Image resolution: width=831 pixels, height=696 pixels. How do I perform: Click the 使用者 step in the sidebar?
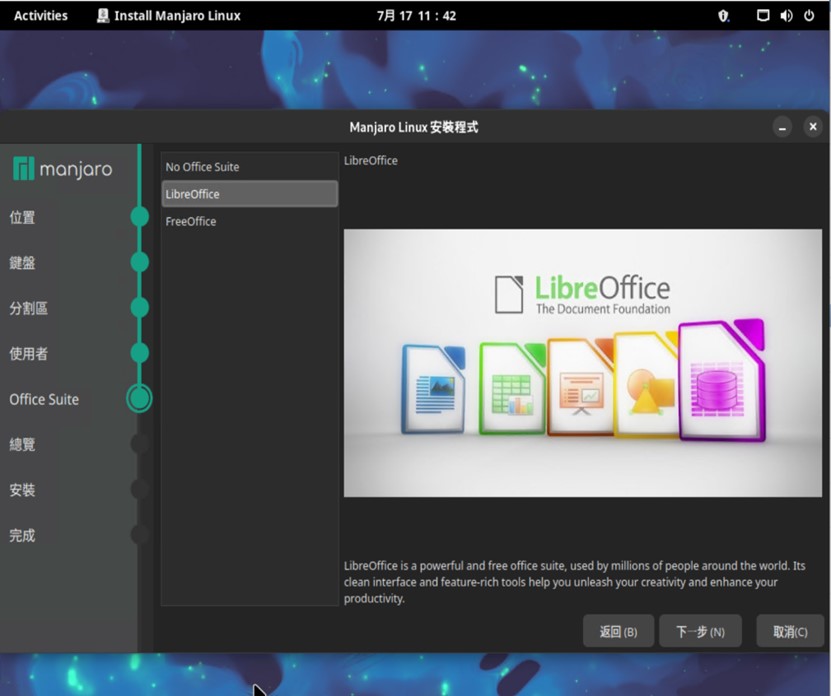pyautogui.click(x=29, y=354)
